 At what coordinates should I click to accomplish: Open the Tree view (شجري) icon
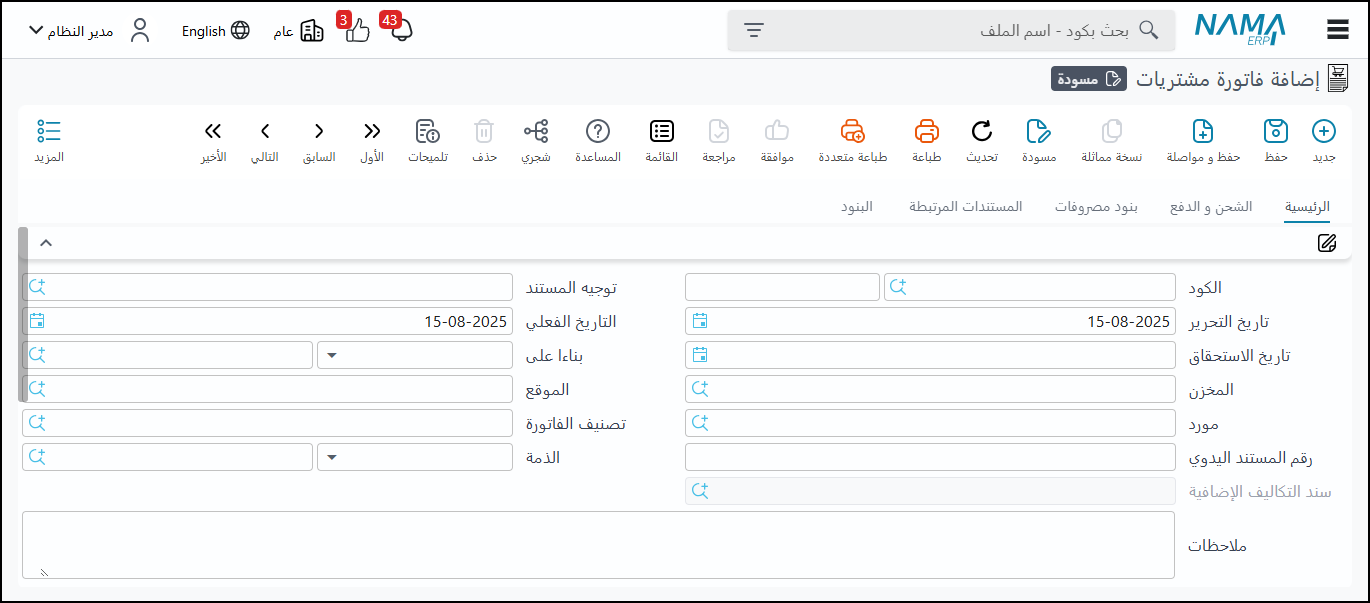coord(536,132)
